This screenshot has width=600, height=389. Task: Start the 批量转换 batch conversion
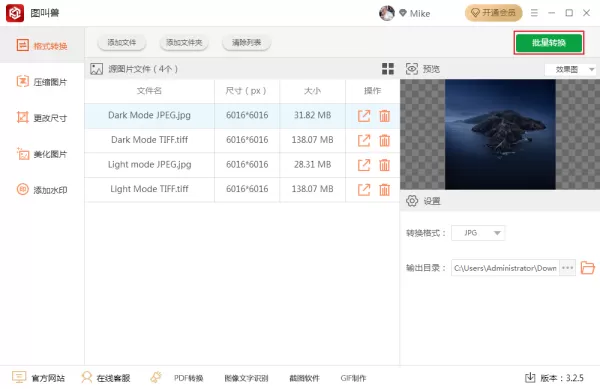click(549, 42)
